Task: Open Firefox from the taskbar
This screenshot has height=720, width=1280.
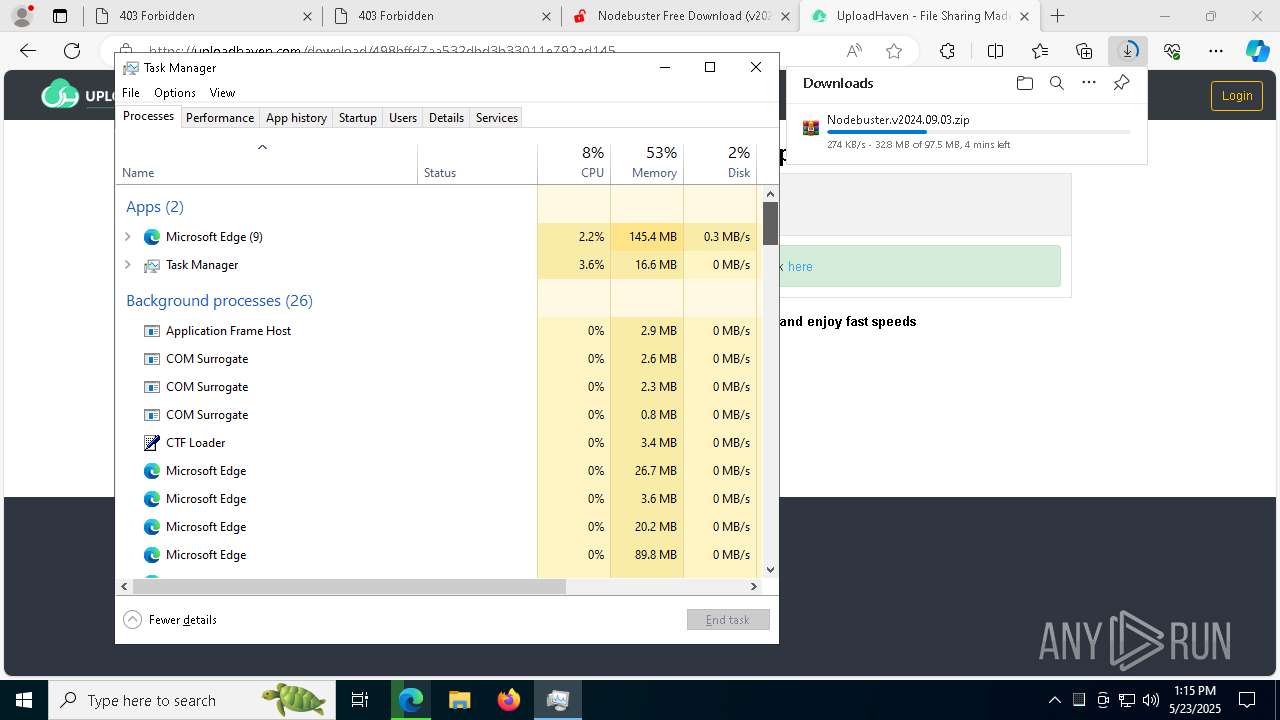Action: point(509,700)
